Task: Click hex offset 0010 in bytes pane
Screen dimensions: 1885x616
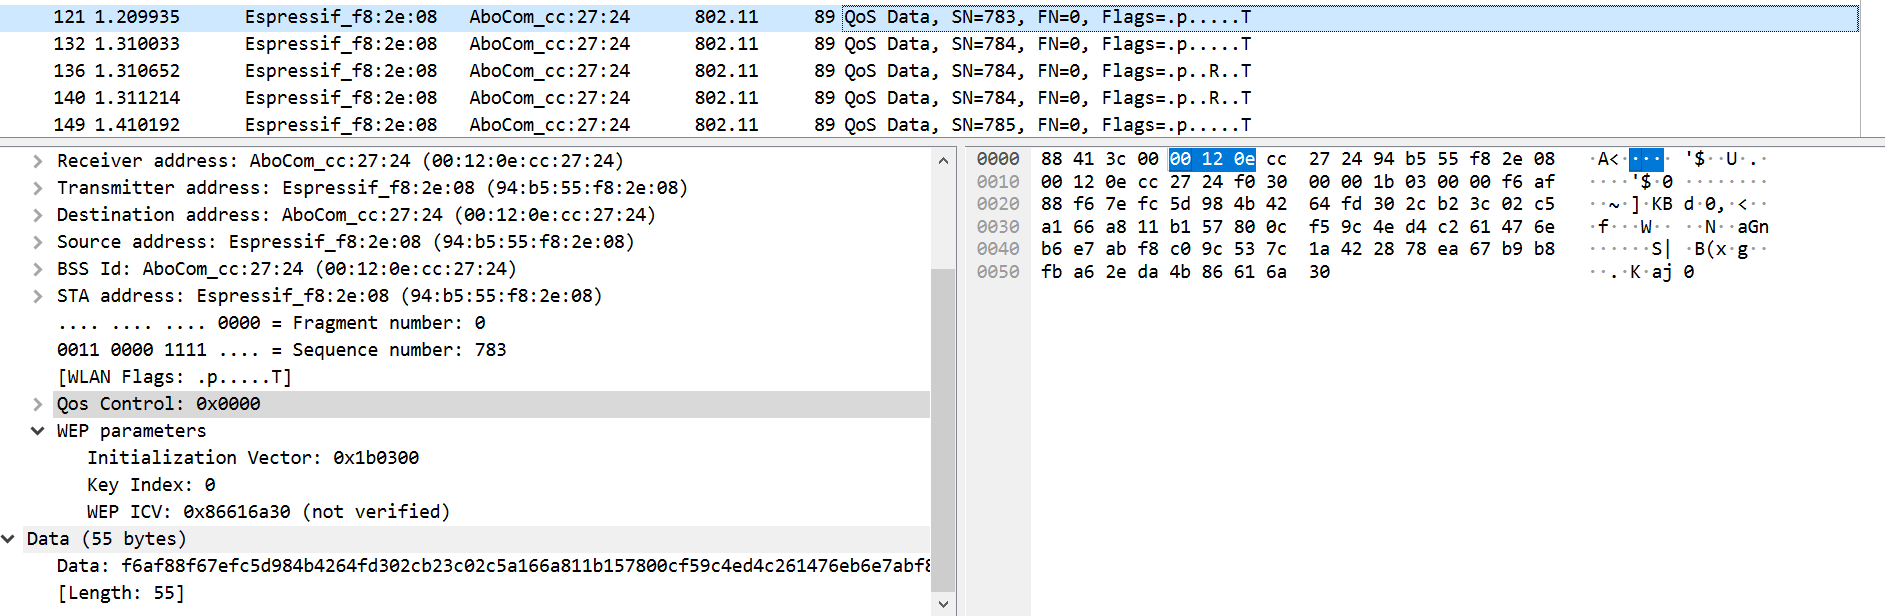Action: click(998, 182)
